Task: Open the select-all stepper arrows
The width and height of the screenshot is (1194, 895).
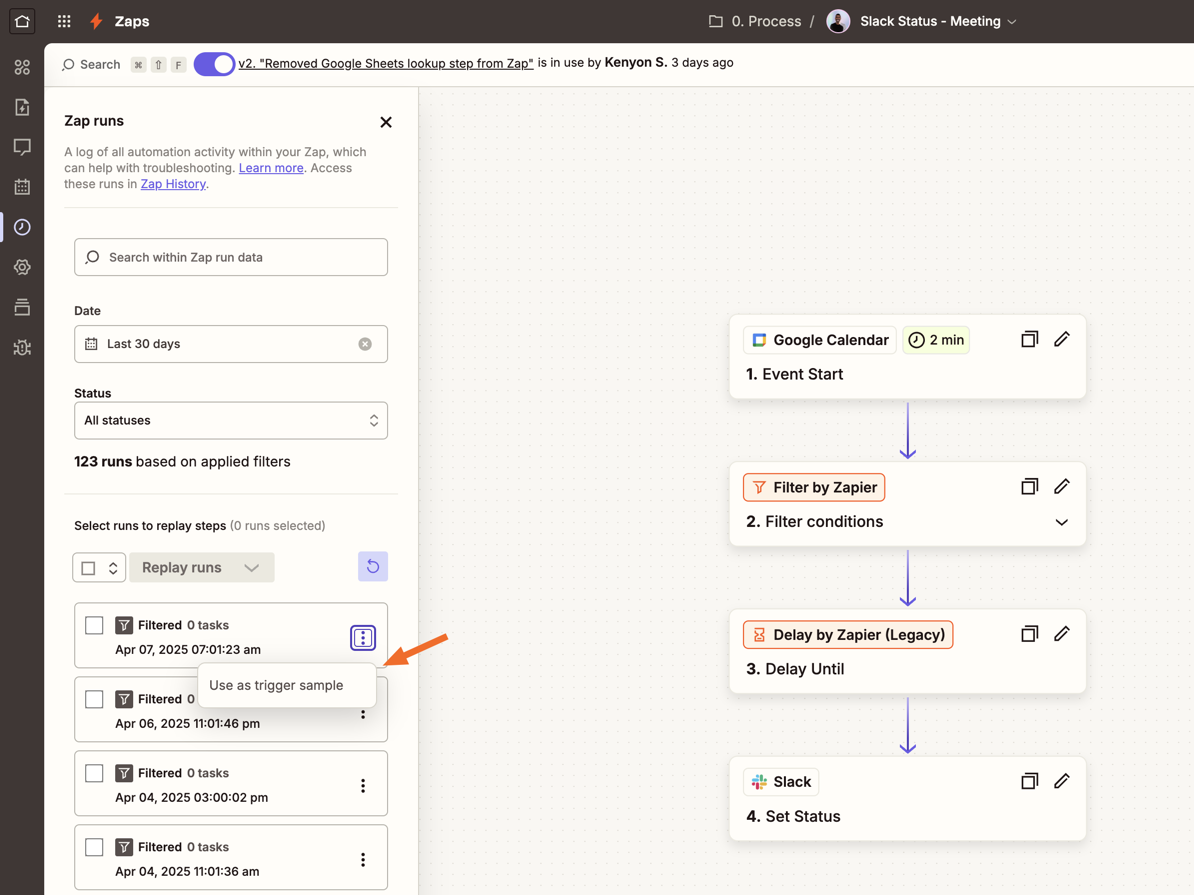Action: click(x=113, y=568)
